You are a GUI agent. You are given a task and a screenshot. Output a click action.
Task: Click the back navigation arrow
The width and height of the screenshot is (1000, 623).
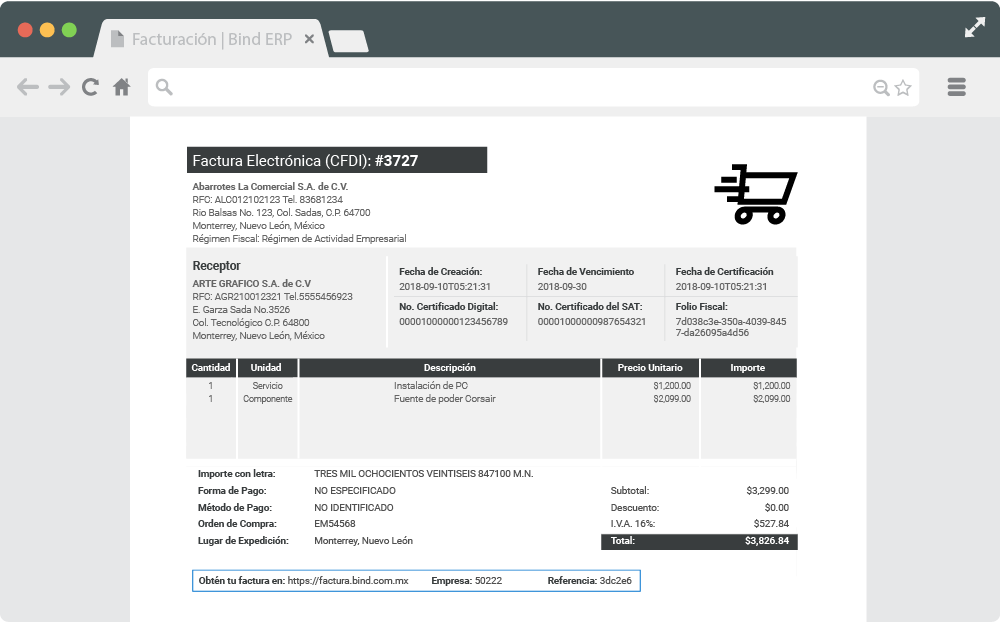[x=28, y=87]
